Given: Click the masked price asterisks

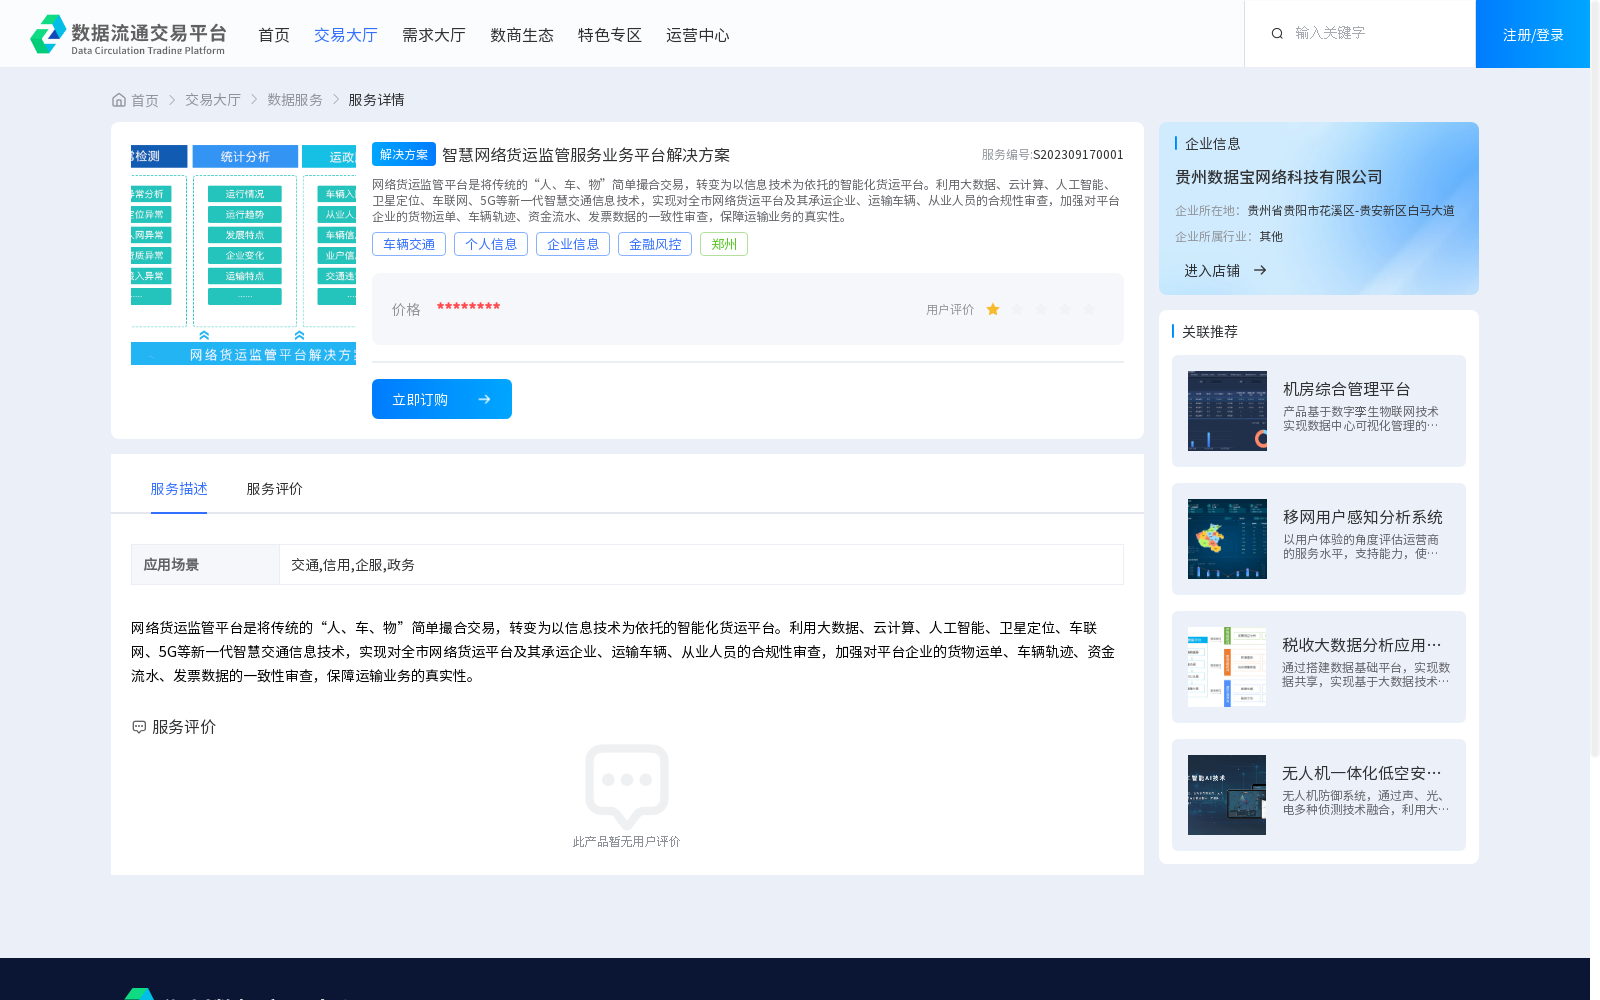Looking at the screenshot, I should click(468, 308).
